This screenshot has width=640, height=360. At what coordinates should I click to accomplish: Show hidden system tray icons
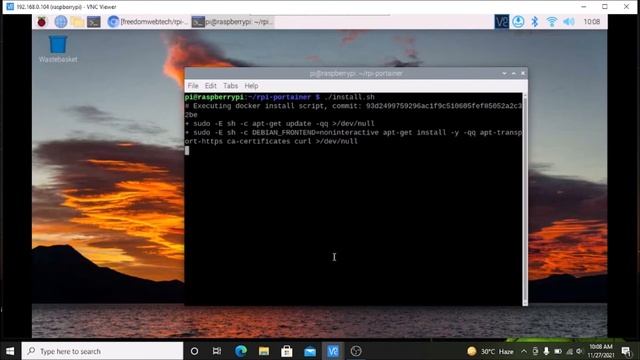[x=524, y=351]
